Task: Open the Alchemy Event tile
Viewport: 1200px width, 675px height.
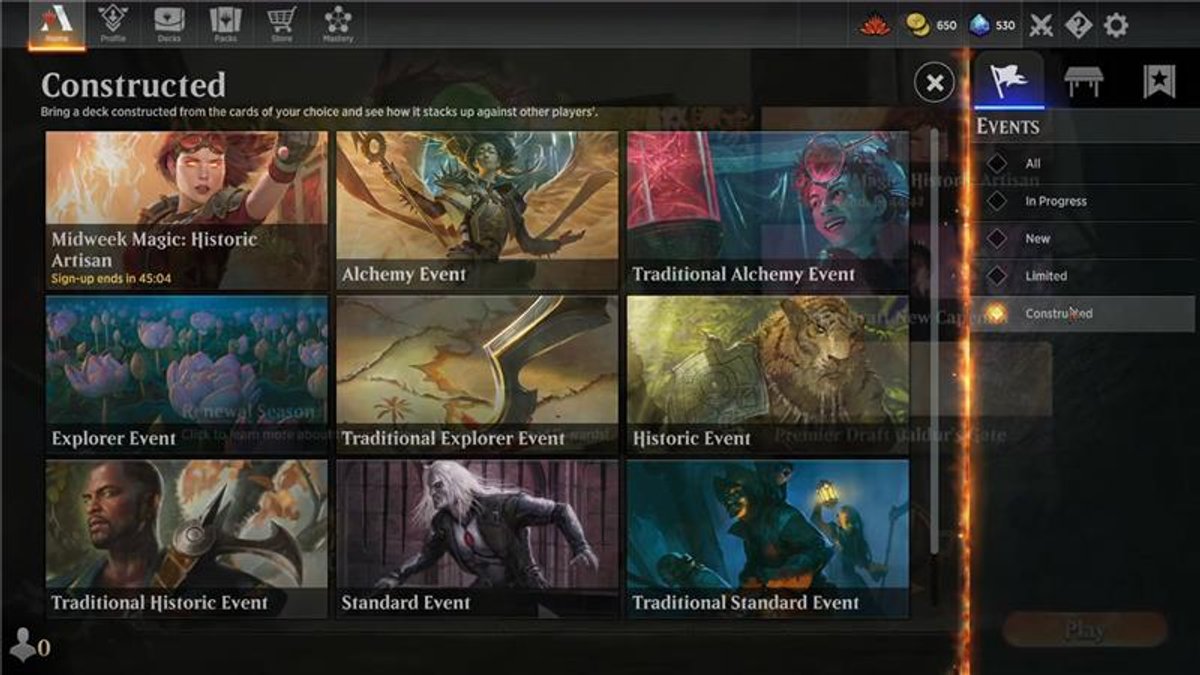Action: pos(477,210)
